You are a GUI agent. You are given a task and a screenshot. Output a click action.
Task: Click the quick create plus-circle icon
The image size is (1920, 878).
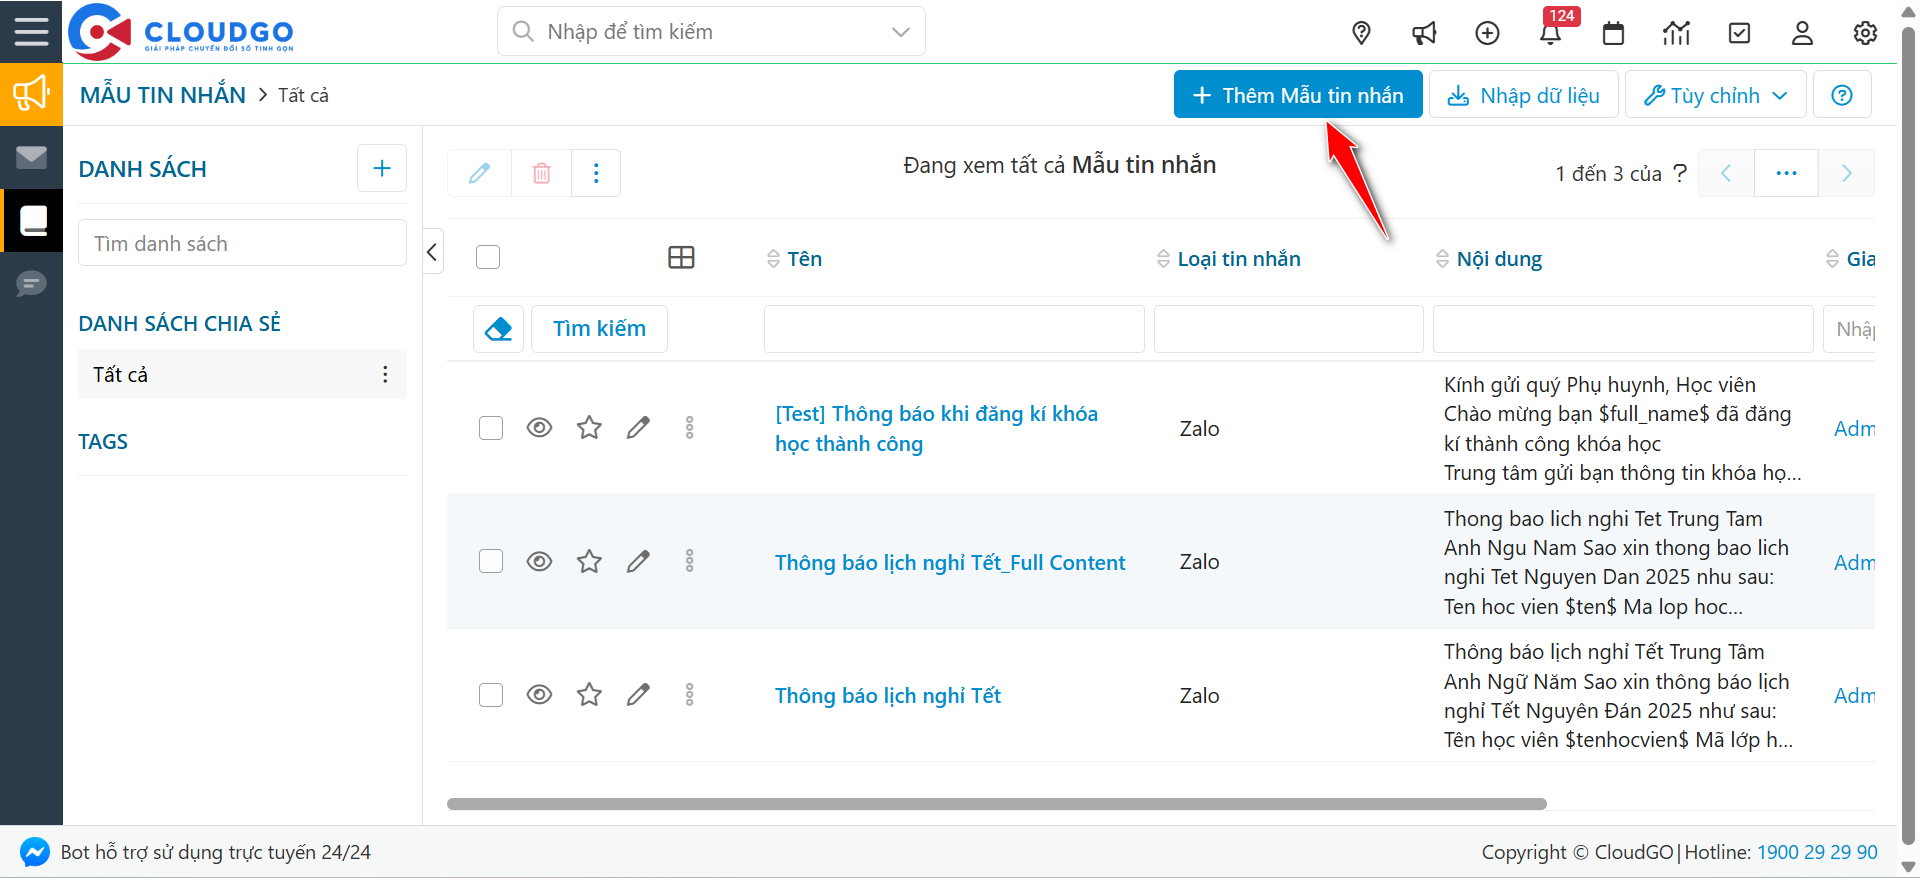1487,33
